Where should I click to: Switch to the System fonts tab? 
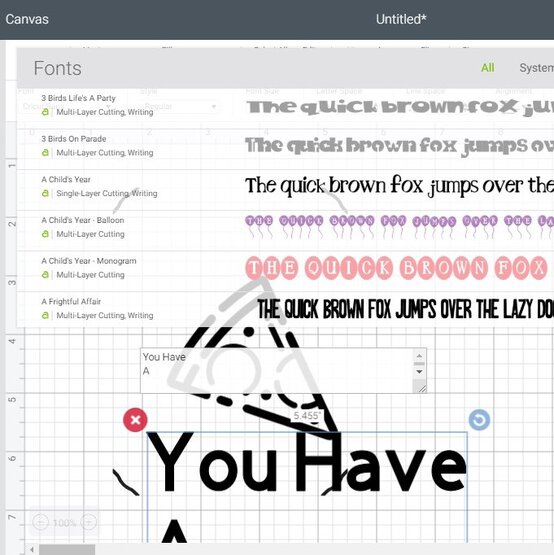(536, 68)
